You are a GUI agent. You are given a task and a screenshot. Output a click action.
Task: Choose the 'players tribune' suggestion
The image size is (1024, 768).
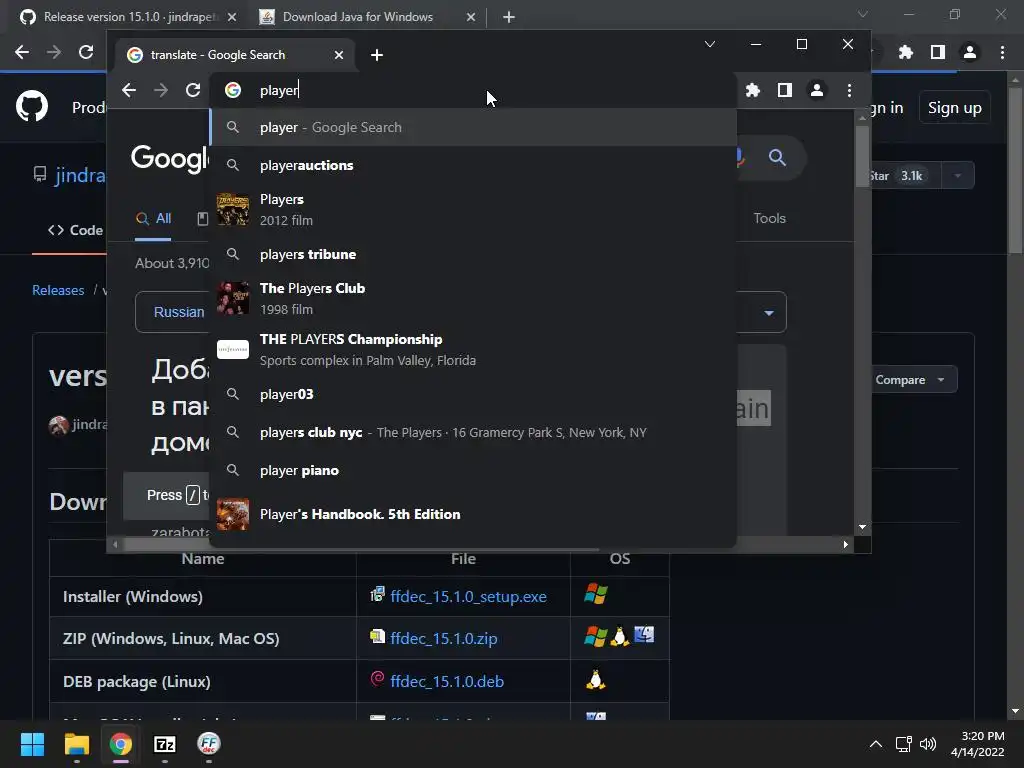point(473,254)
